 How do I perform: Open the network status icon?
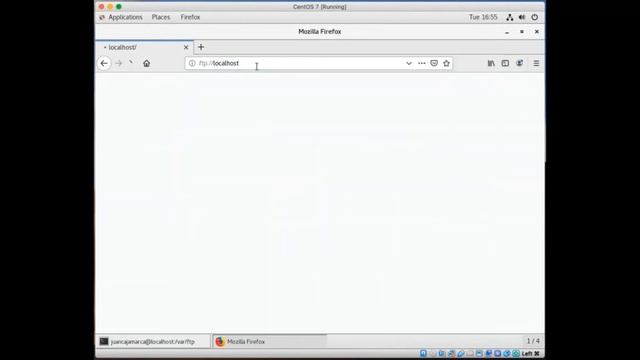pyautogui.click(x=509, y=17)
